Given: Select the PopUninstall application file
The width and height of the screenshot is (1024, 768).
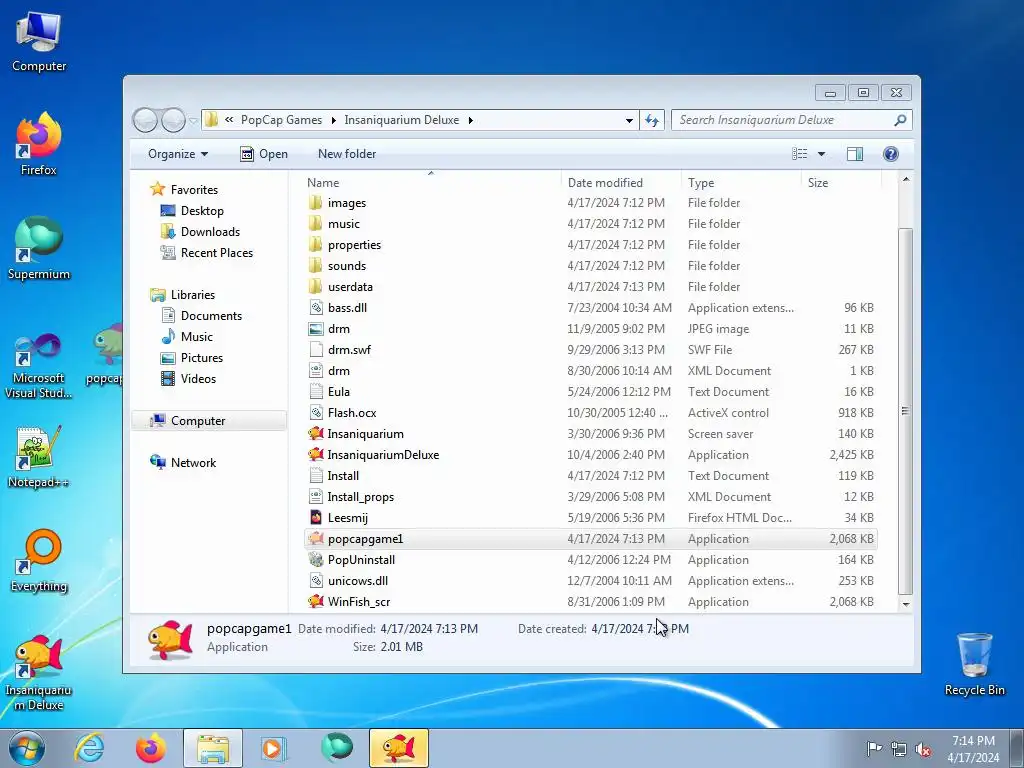Looking at the screenshot, I should click(361, 560).
